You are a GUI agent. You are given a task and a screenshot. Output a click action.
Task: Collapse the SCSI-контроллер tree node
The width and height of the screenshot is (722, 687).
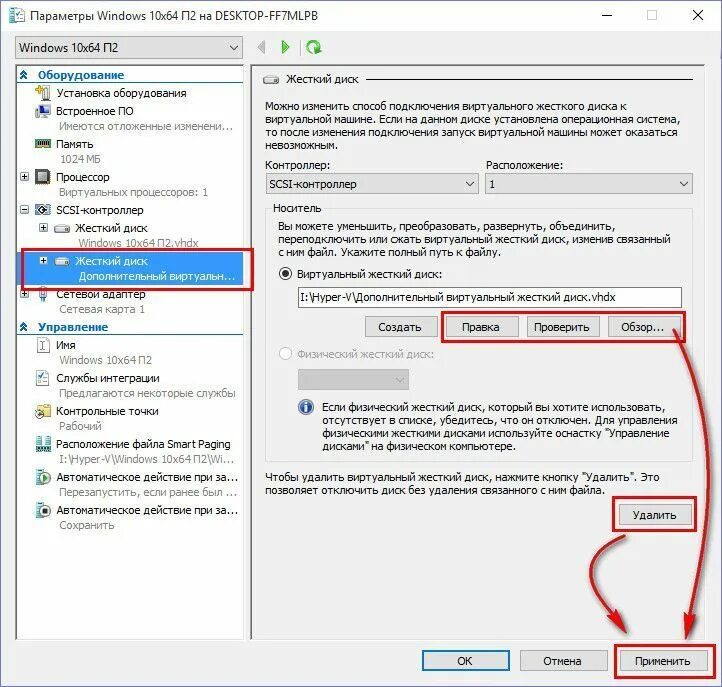click(25, 210)
